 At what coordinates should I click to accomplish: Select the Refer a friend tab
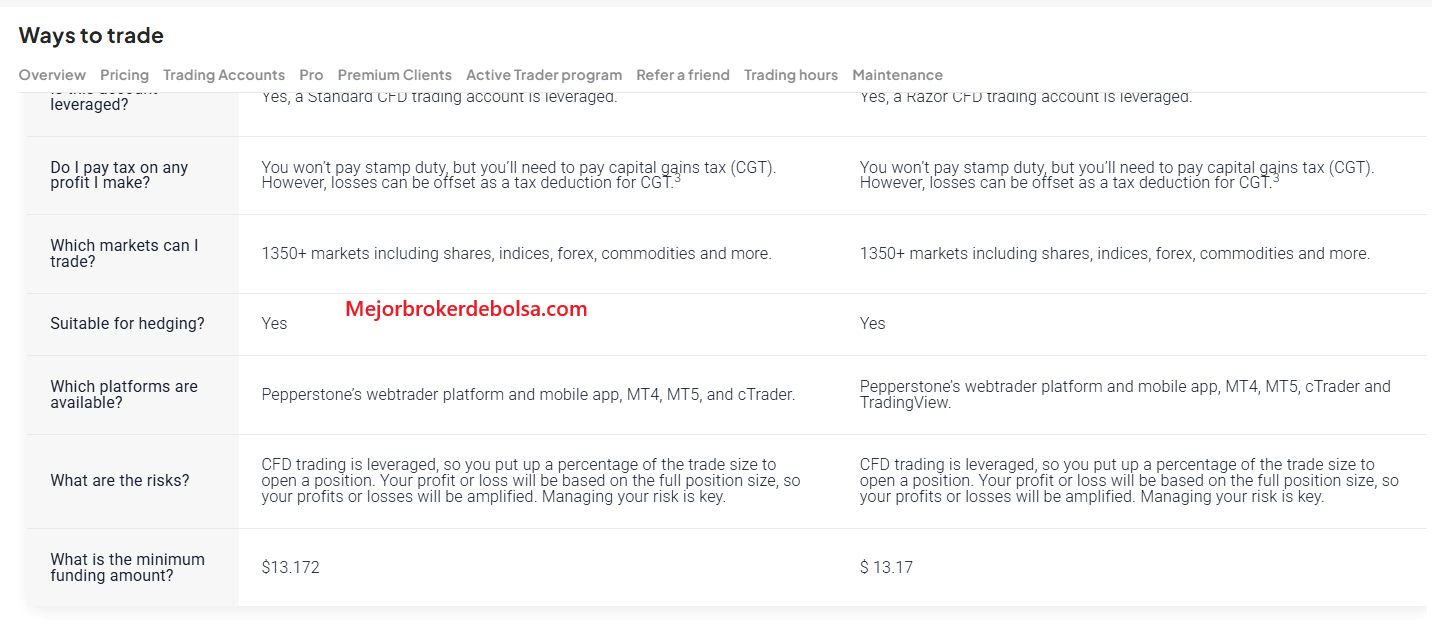683,75
